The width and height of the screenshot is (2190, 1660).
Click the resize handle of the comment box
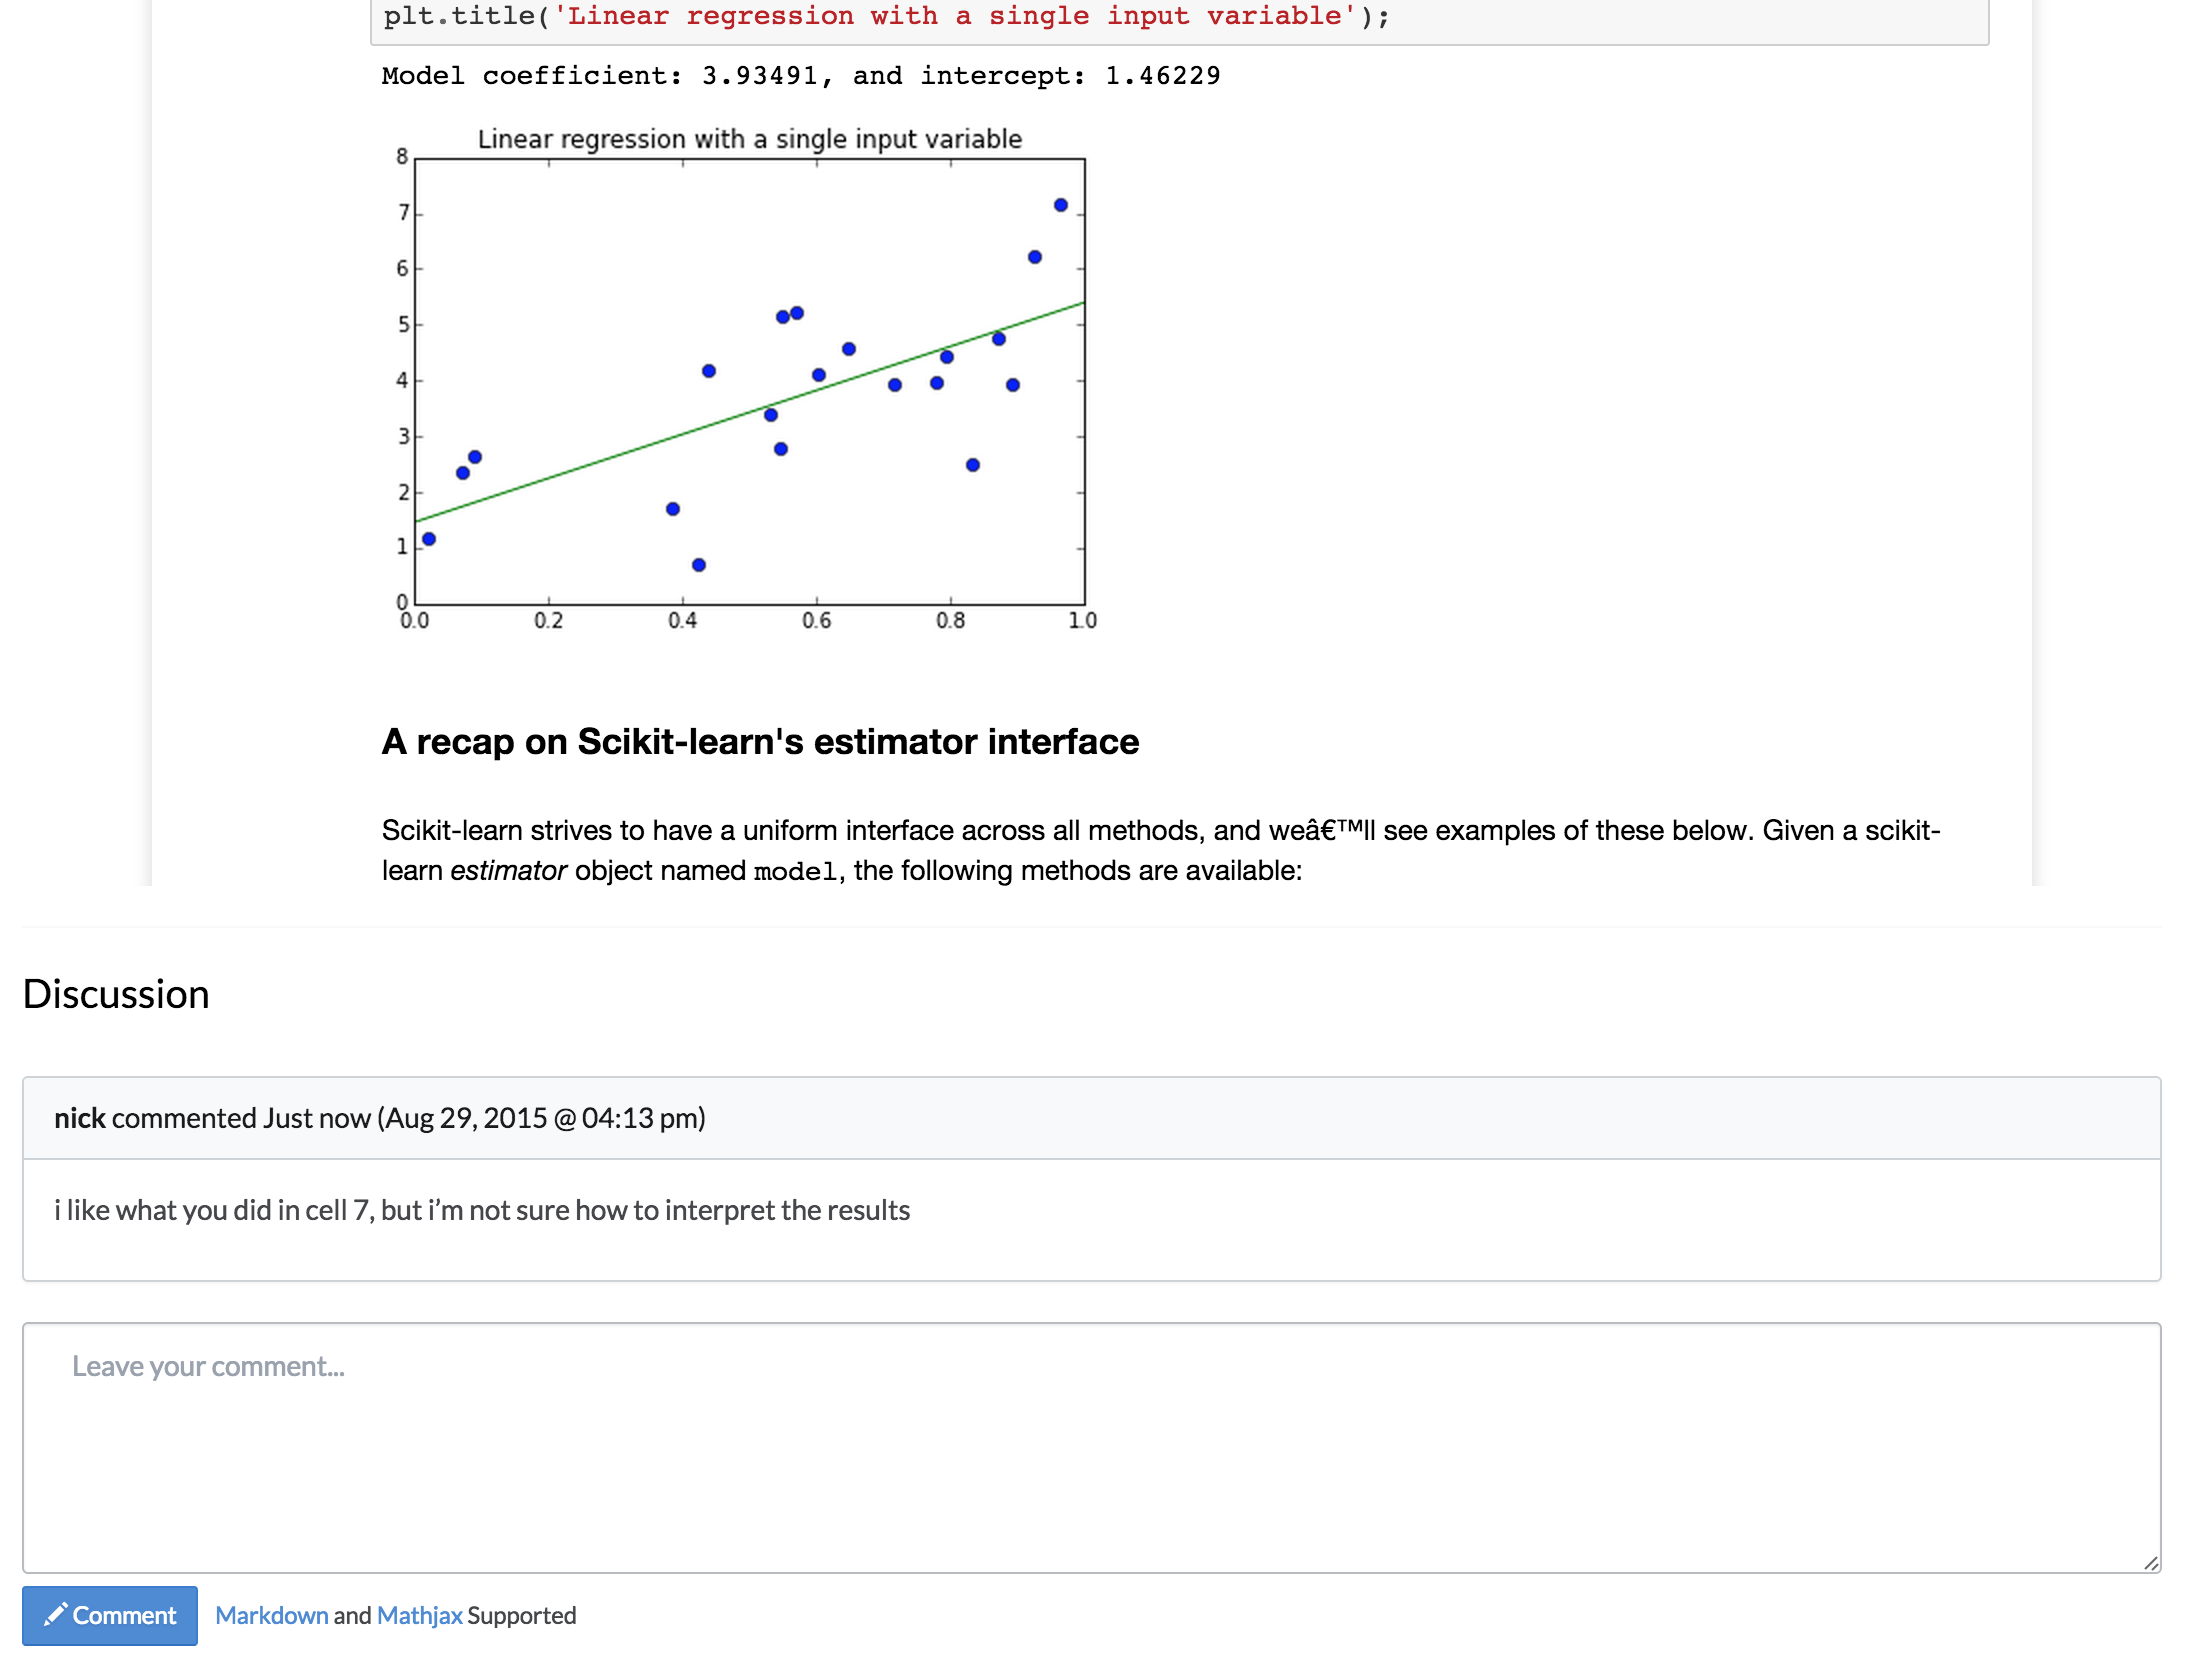tap(2150, 1563)
